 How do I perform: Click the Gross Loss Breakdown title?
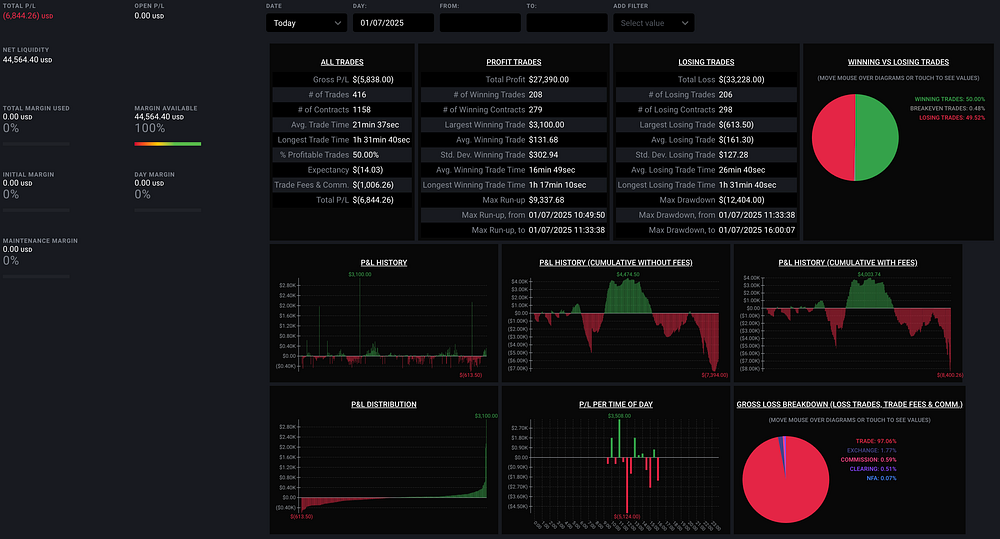coord(849,404)
